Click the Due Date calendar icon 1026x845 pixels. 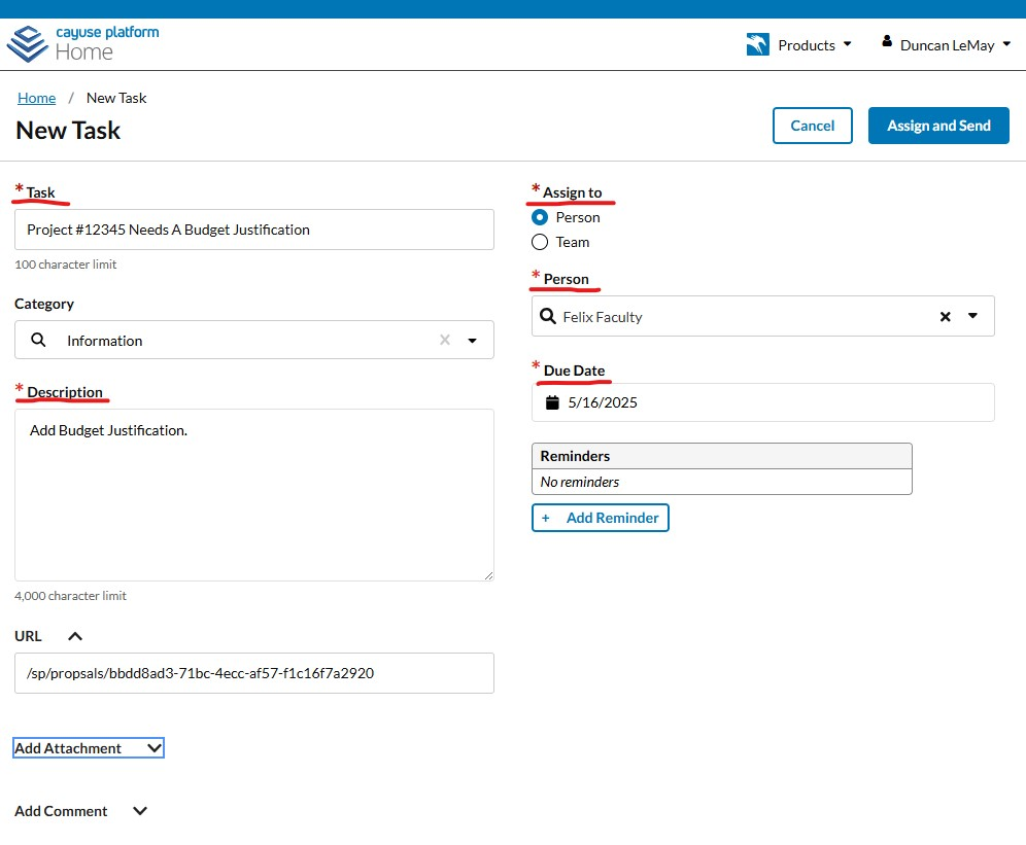tap(552, 403)
